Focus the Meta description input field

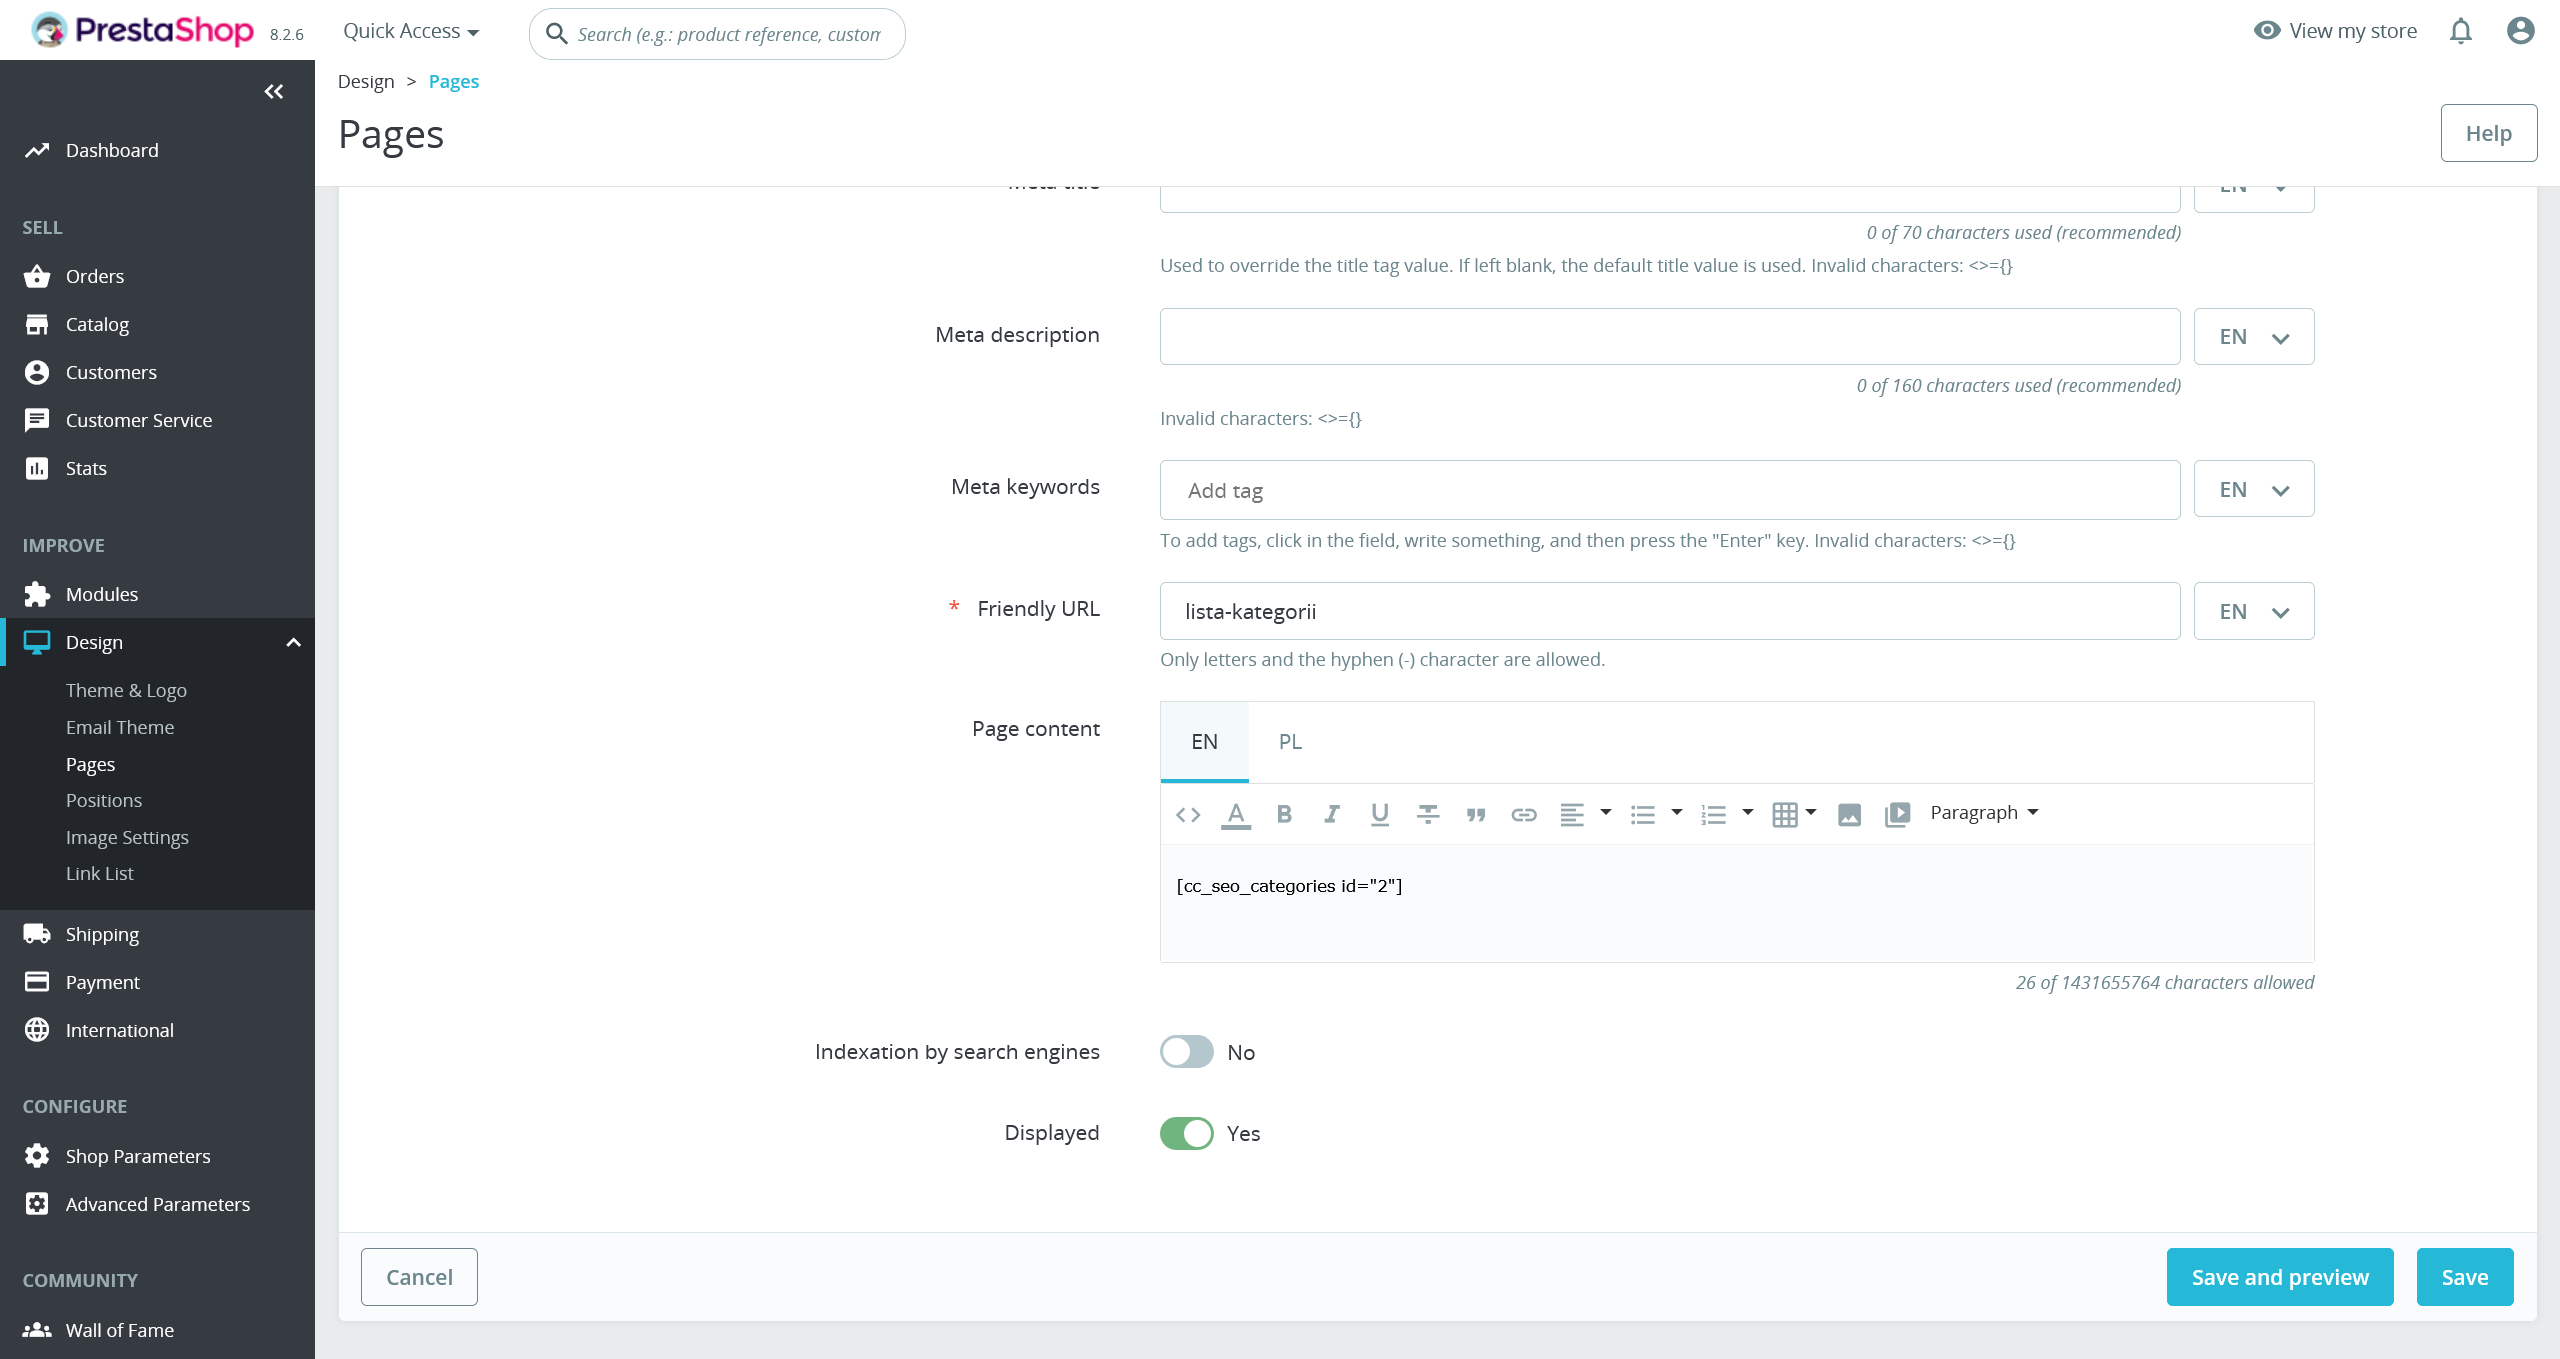coord(1670,336)
